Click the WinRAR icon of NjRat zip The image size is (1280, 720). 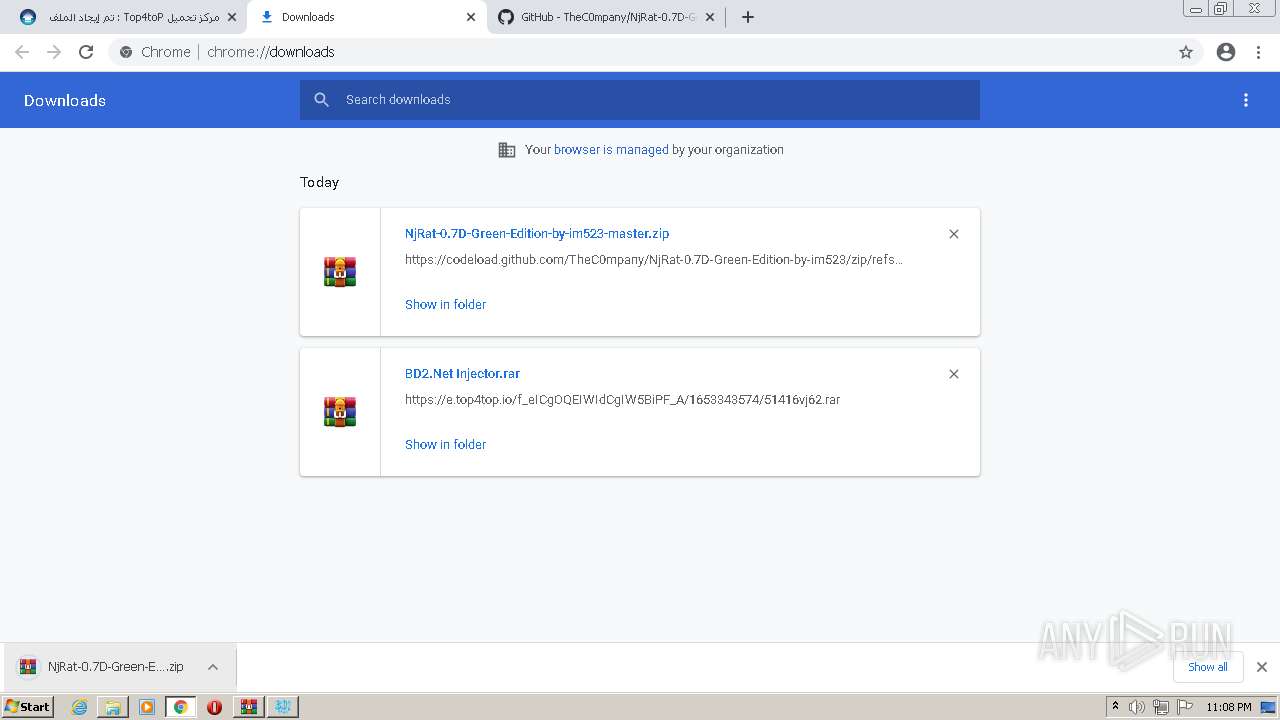[340, 272]
